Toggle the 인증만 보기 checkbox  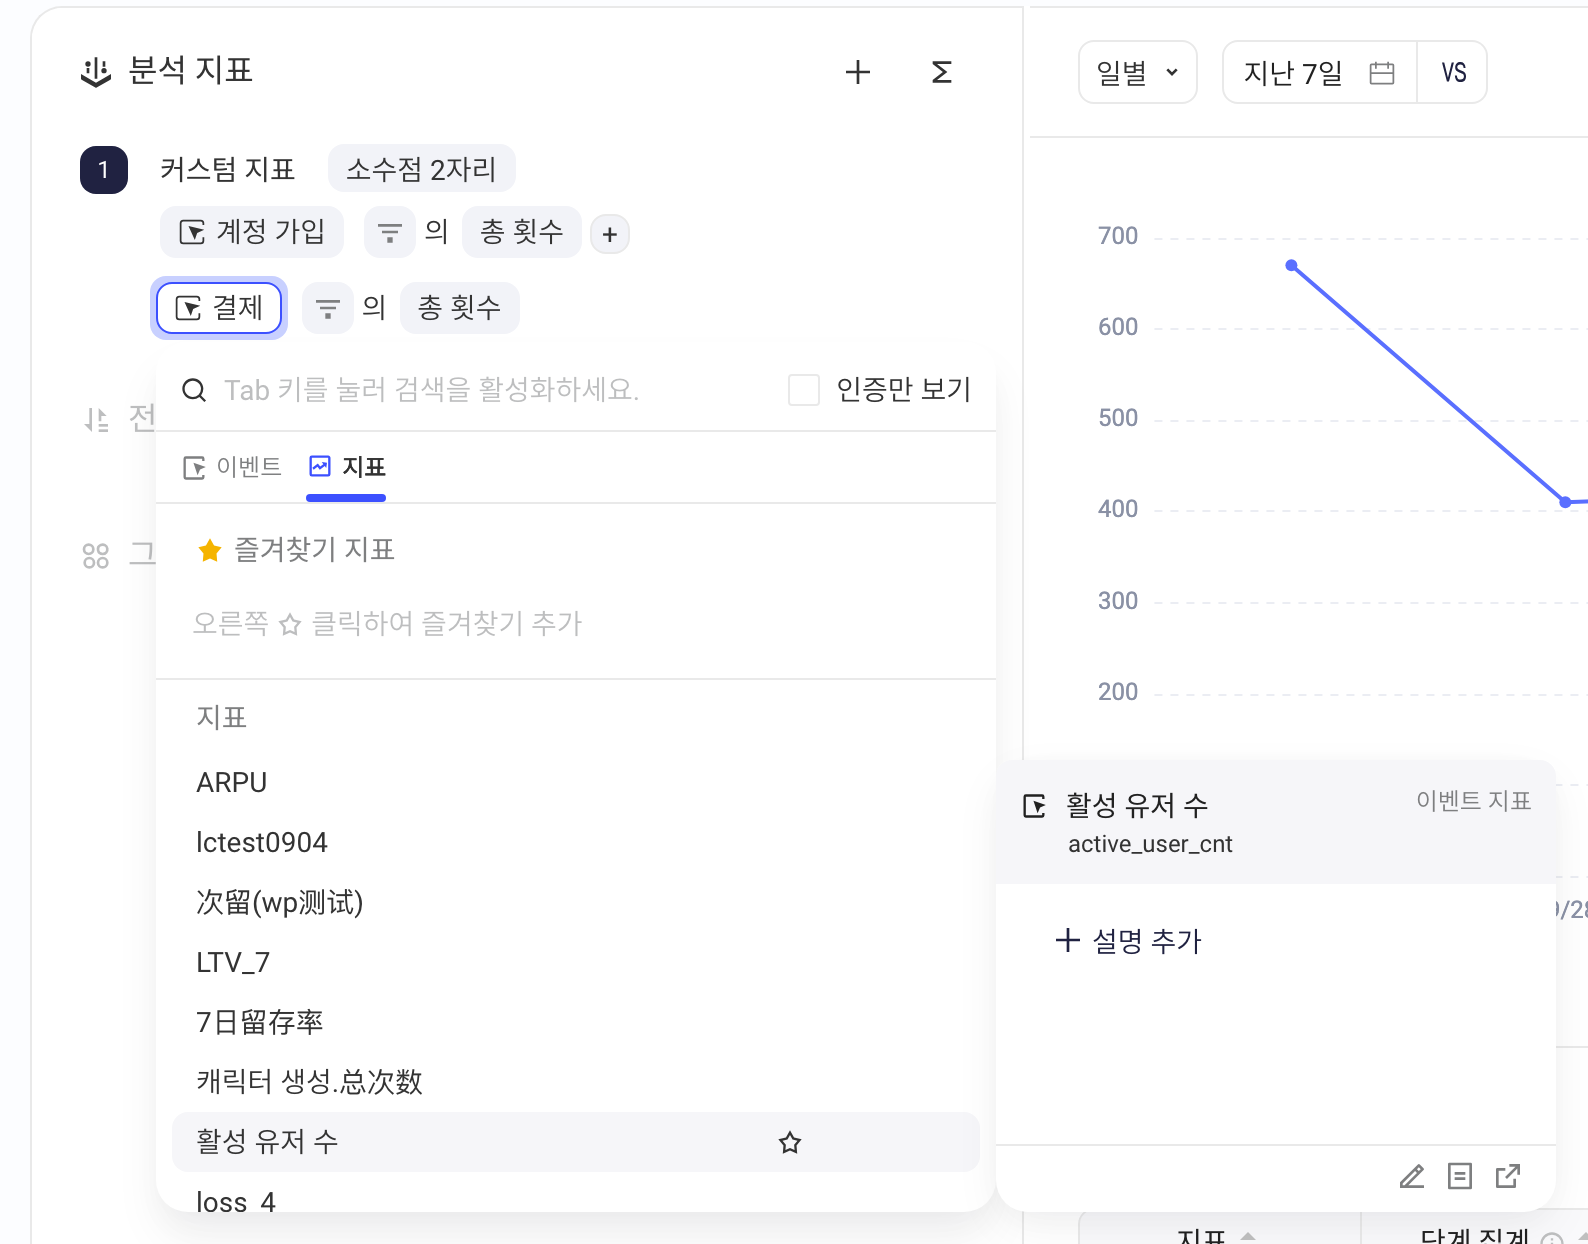[804, 390]
